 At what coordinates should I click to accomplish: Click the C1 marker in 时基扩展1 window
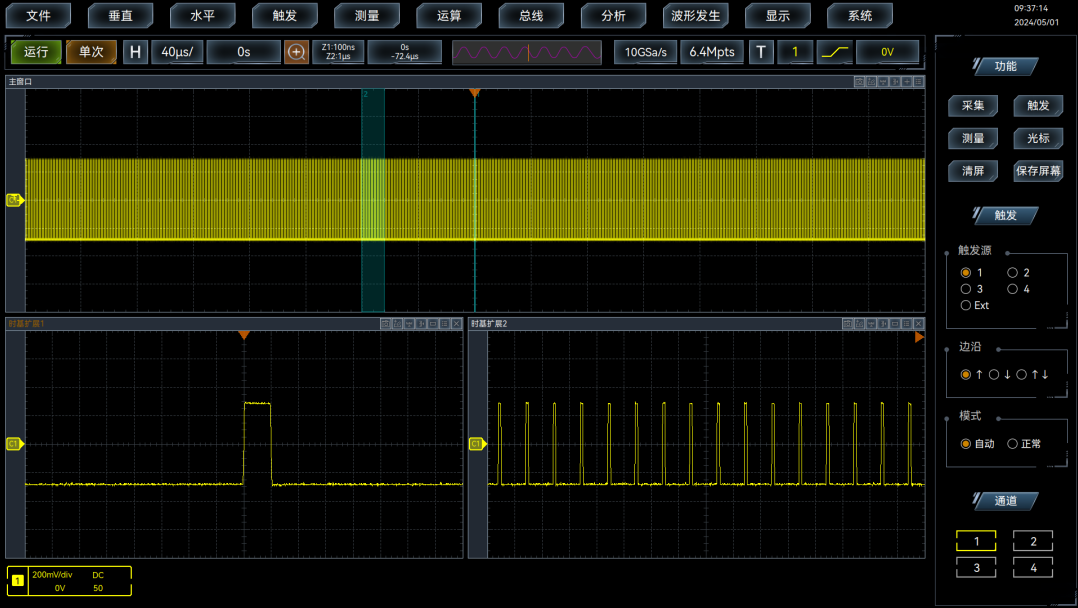tap(15, 444)
